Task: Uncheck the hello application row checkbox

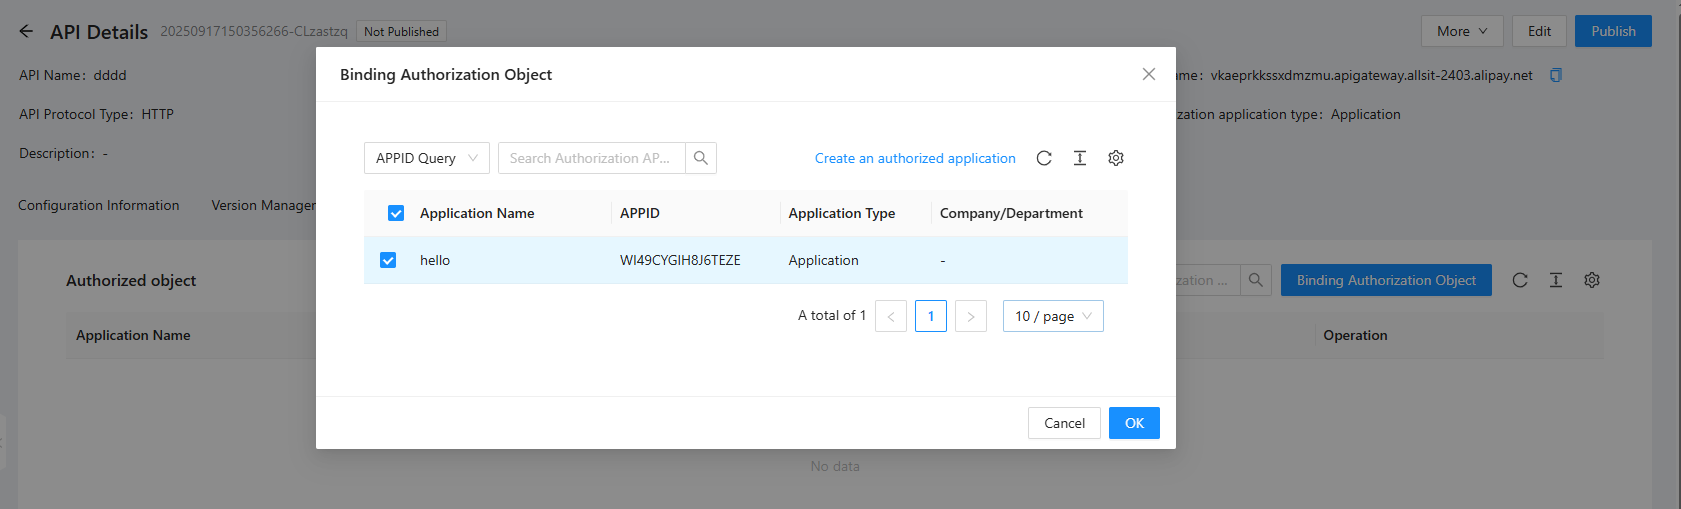Action: 388,260
